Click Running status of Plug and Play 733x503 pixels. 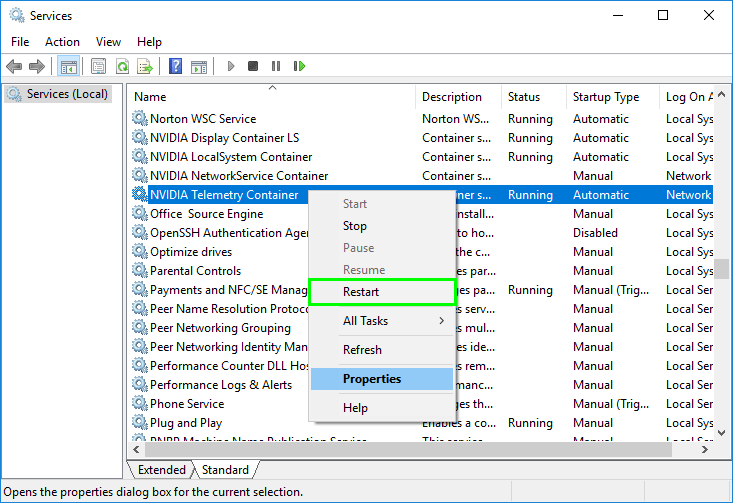point(530,423)
